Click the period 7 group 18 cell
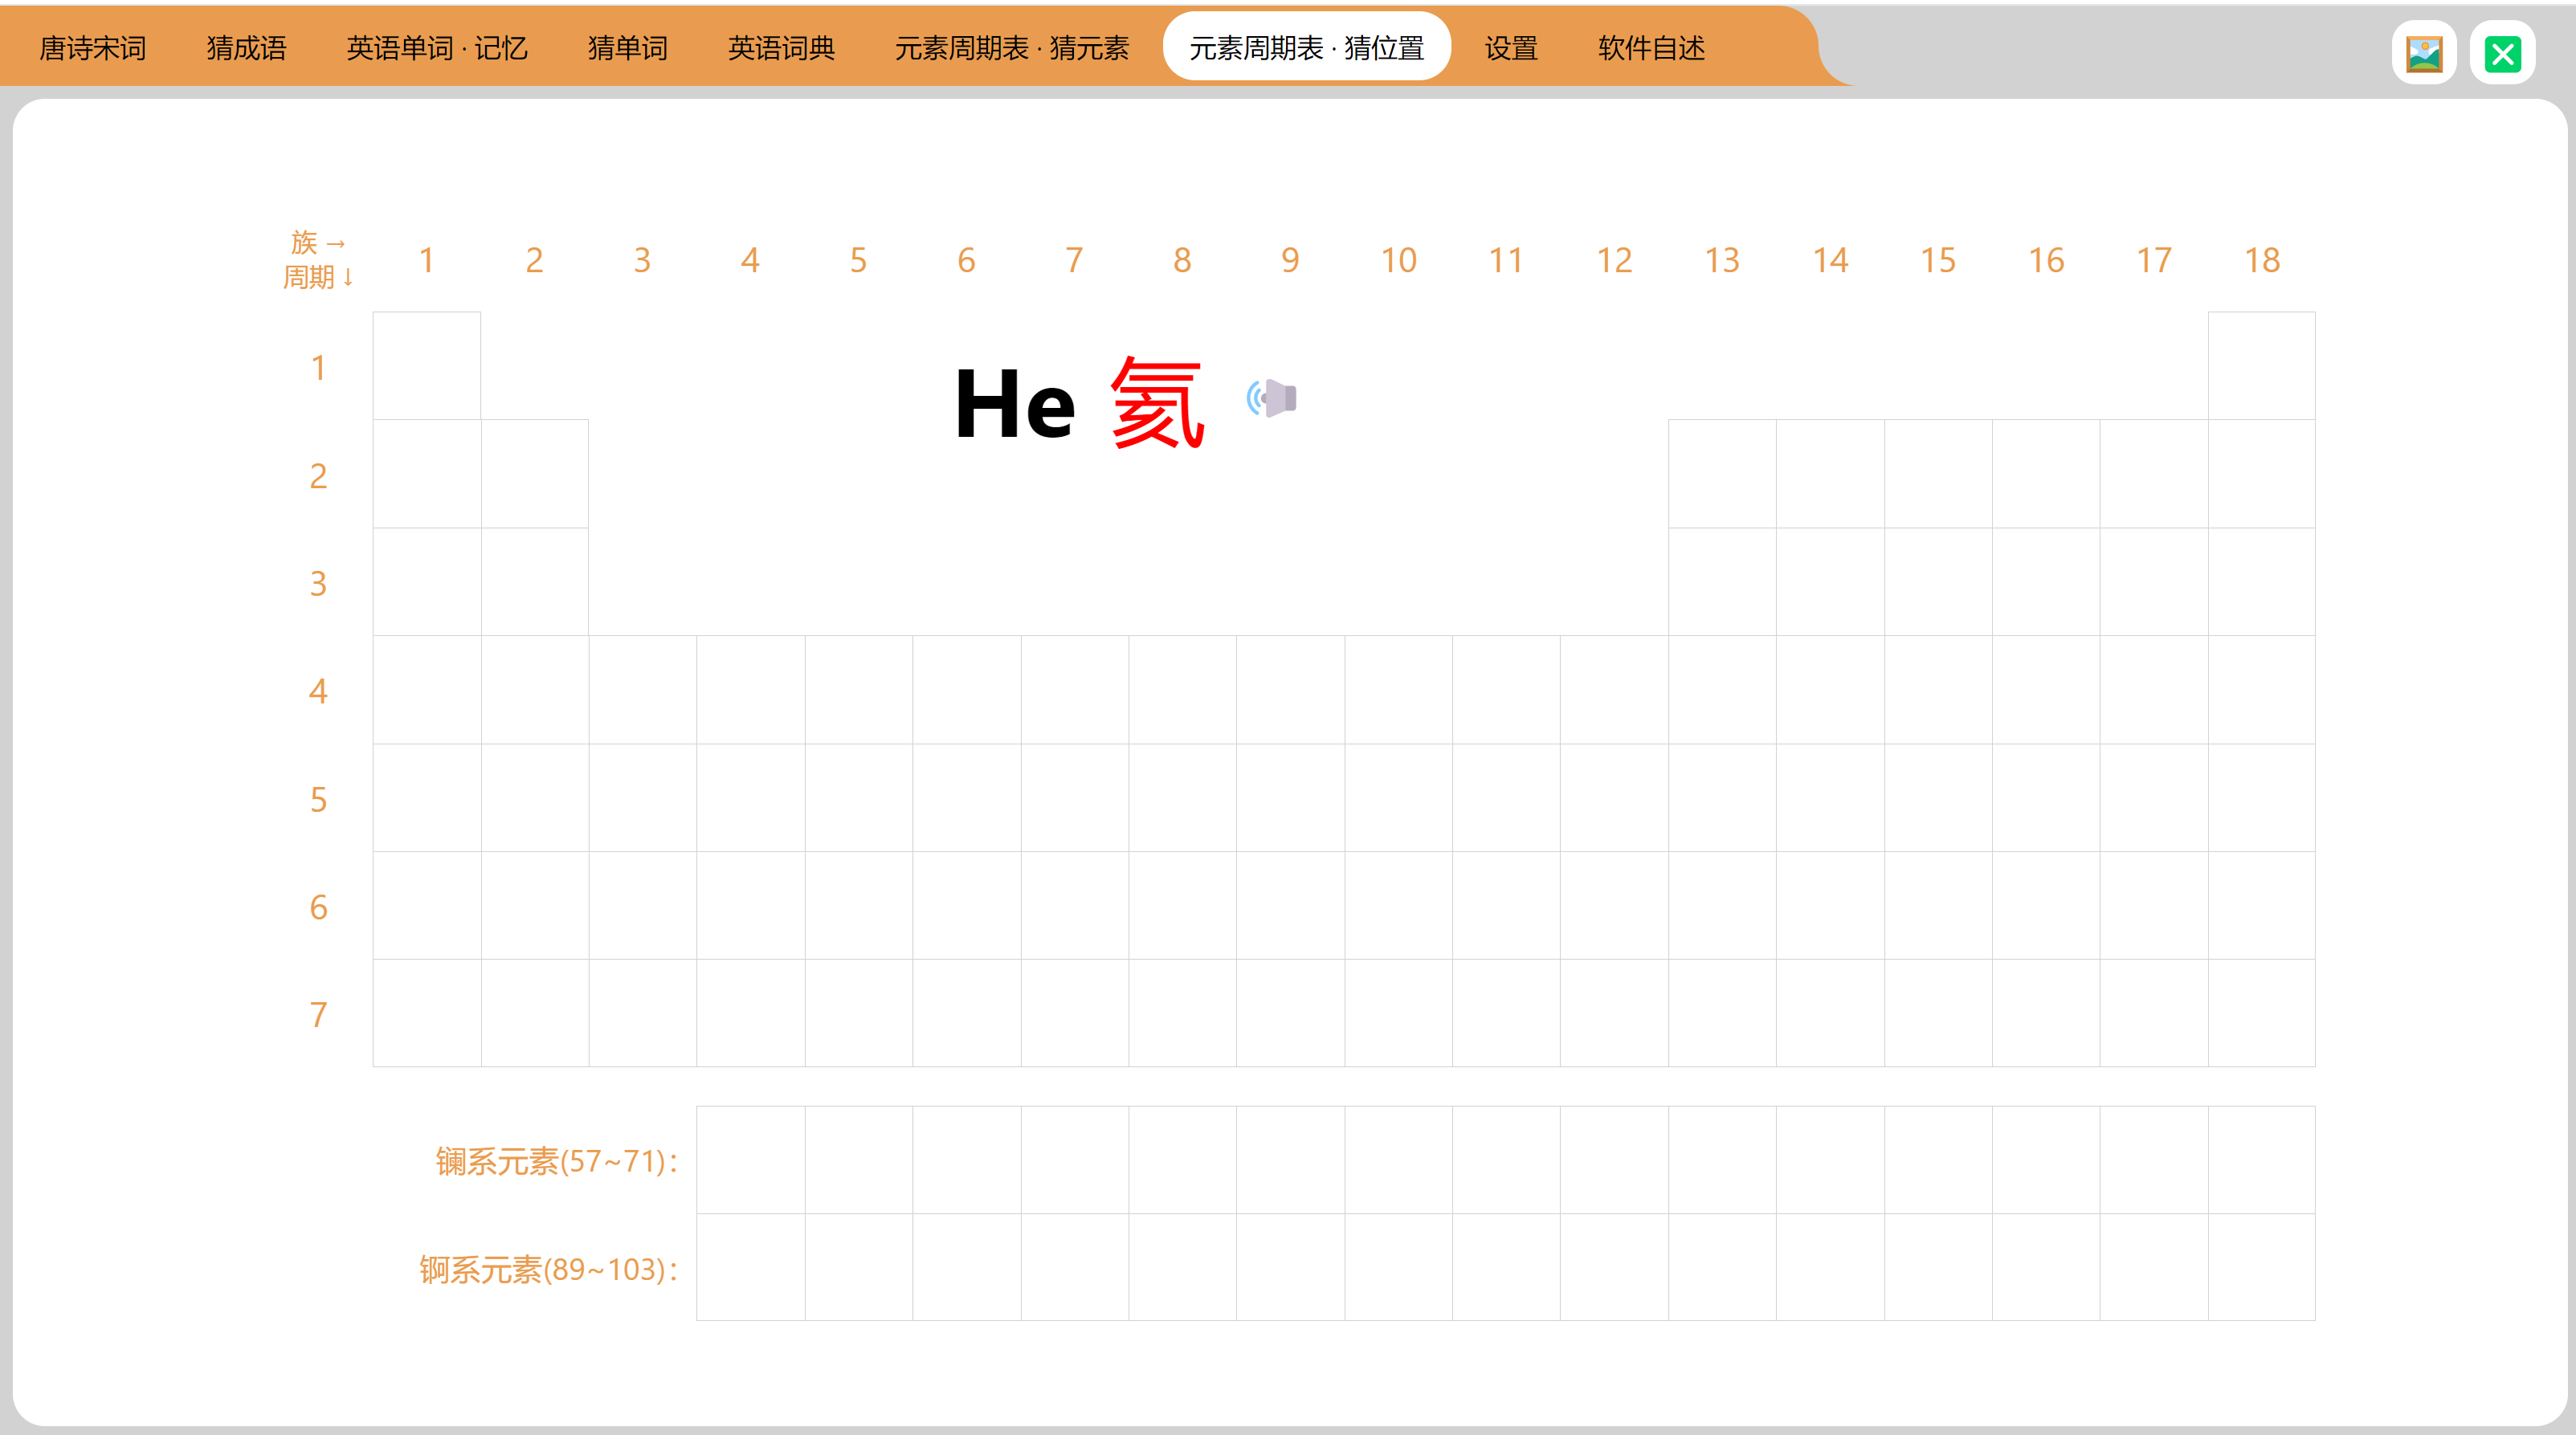 click(2261, 1013)
